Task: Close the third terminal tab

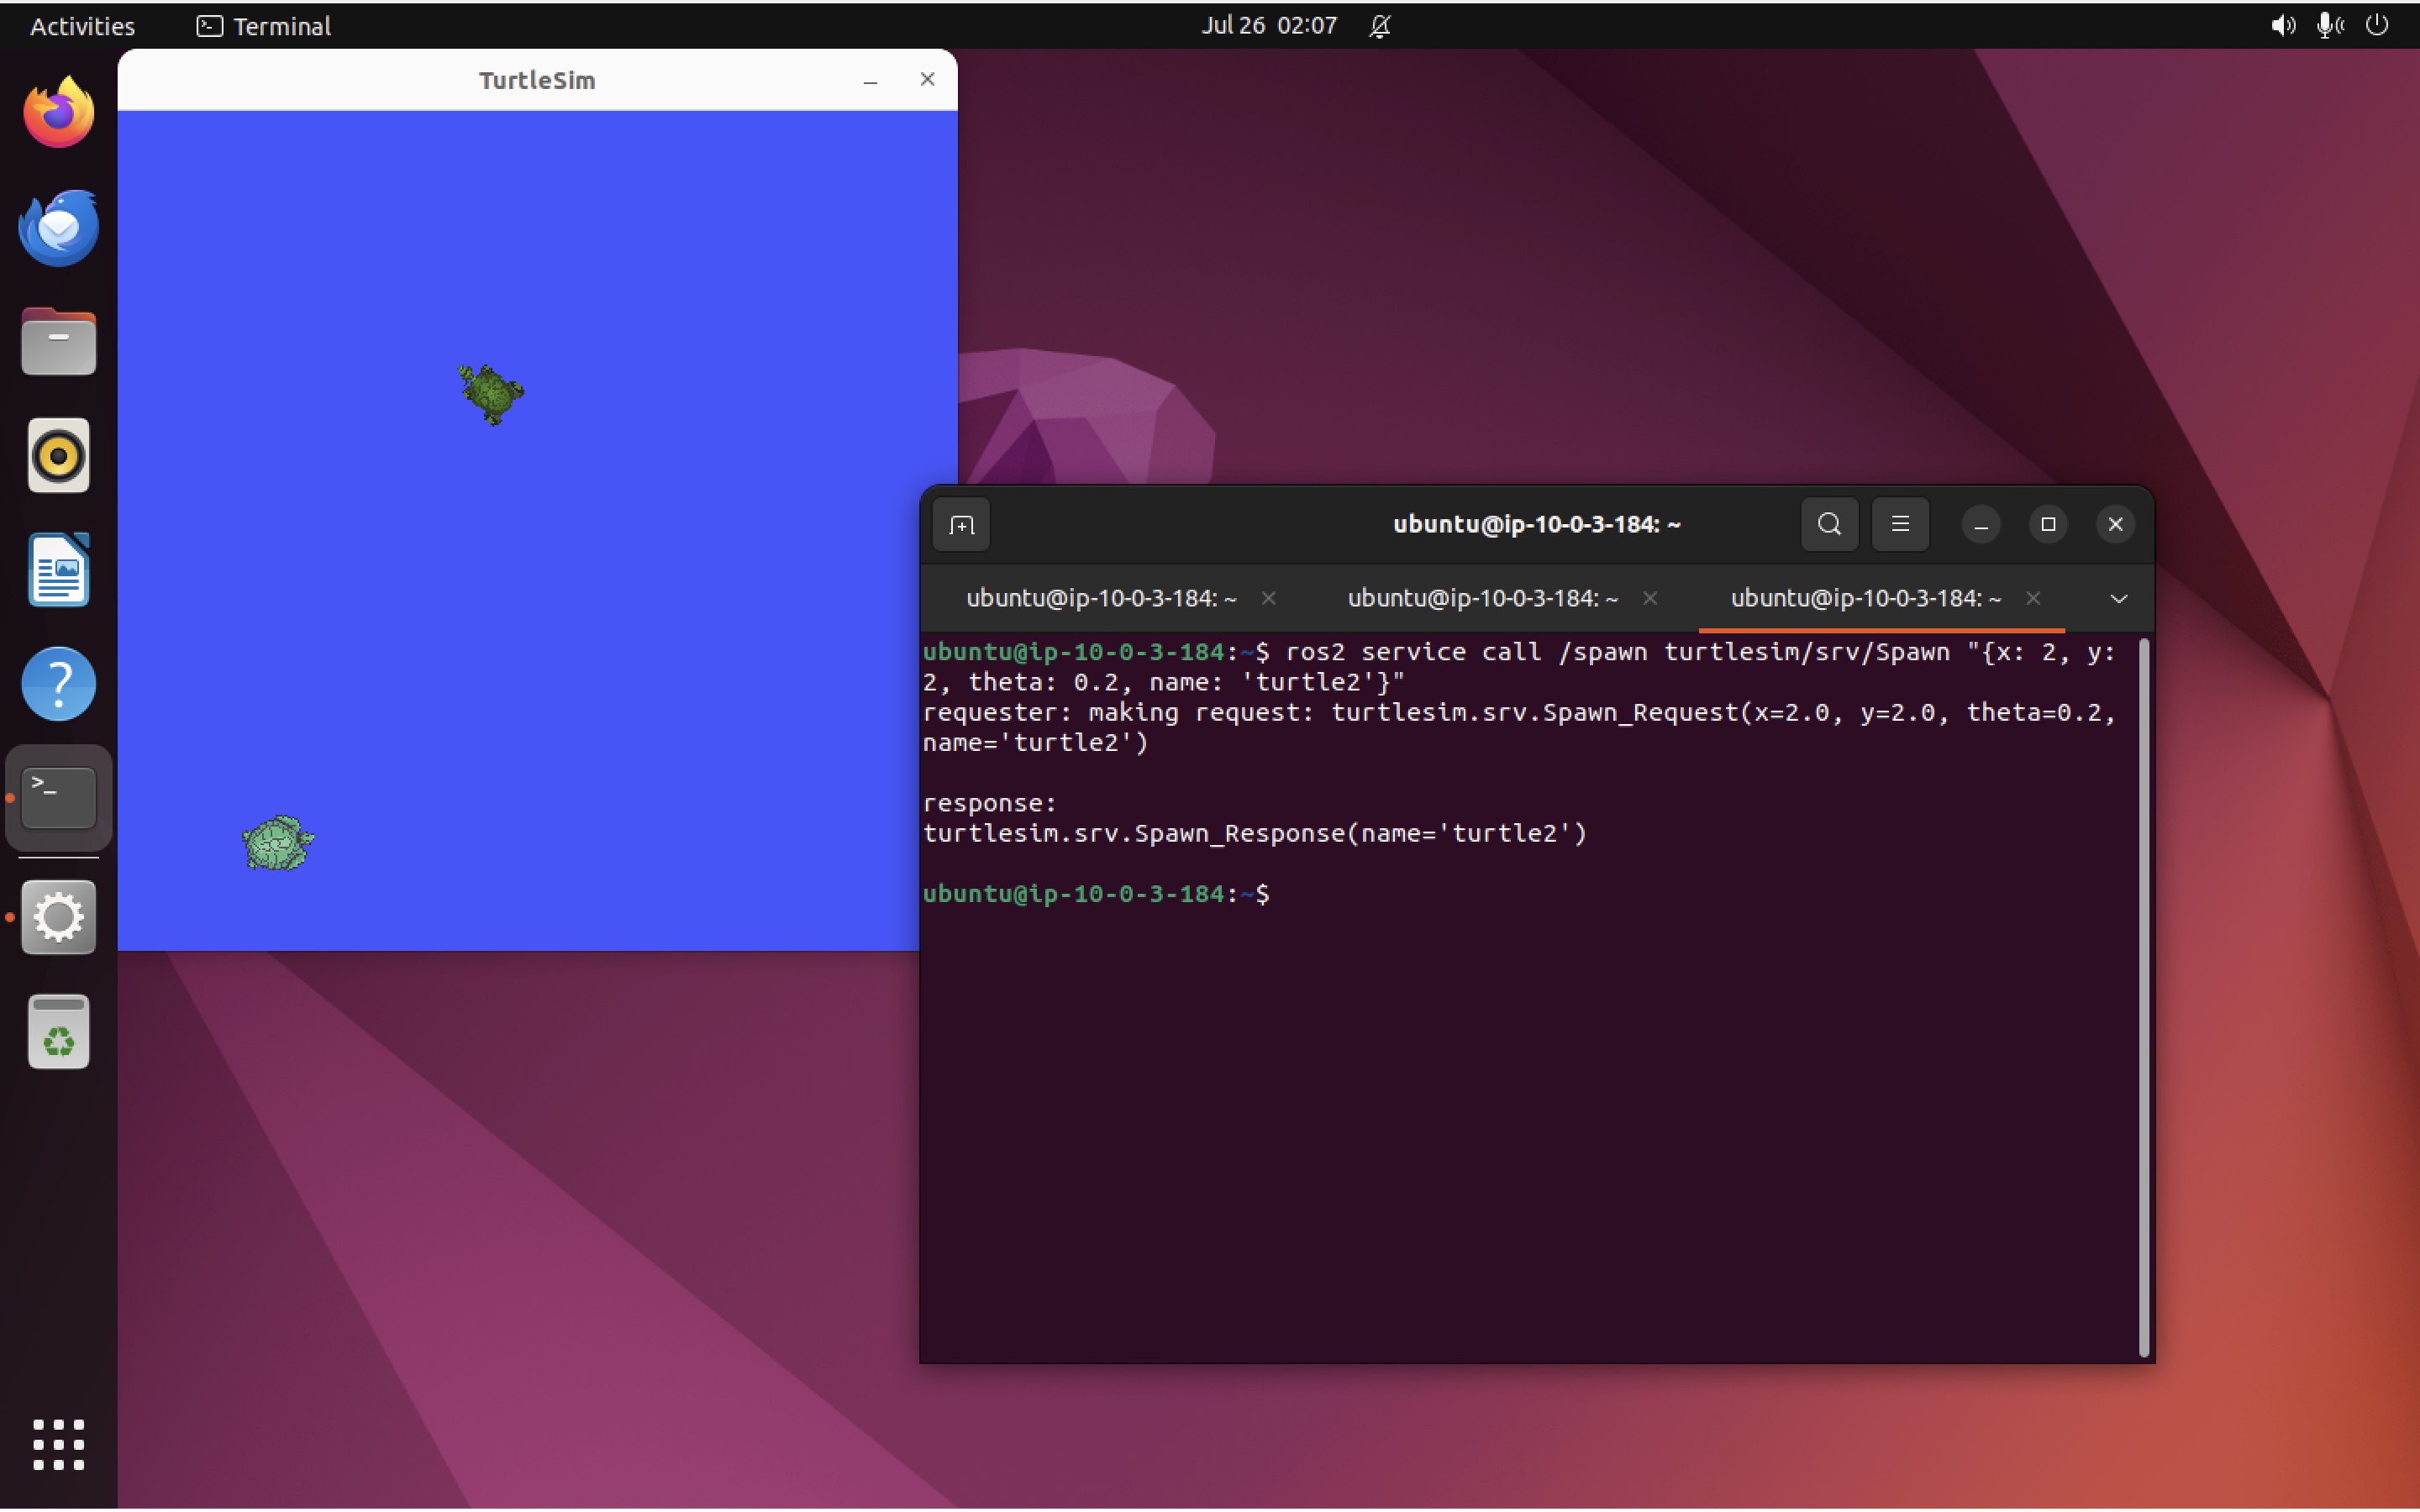Action: pos(2033,599)
